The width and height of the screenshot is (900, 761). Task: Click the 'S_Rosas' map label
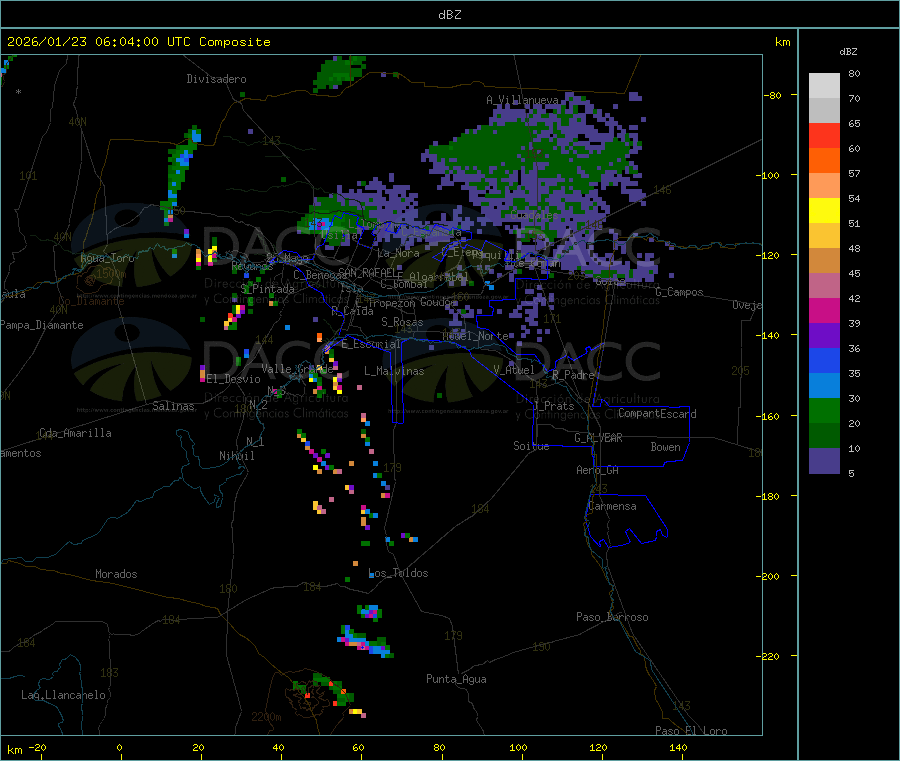click(402, 322)
